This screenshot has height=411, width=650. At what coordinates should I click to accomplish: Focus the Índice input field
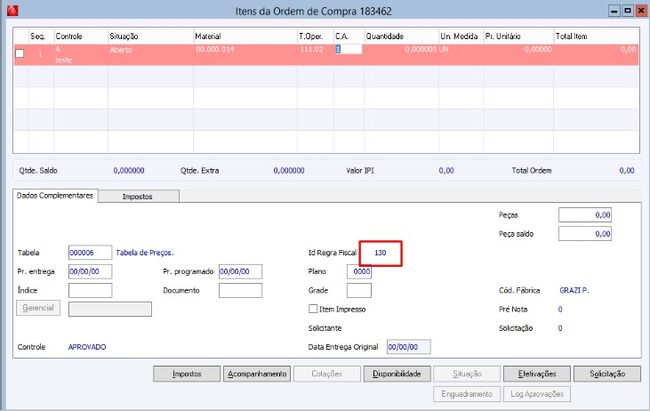pyautogui.click(x=90, y=290)
